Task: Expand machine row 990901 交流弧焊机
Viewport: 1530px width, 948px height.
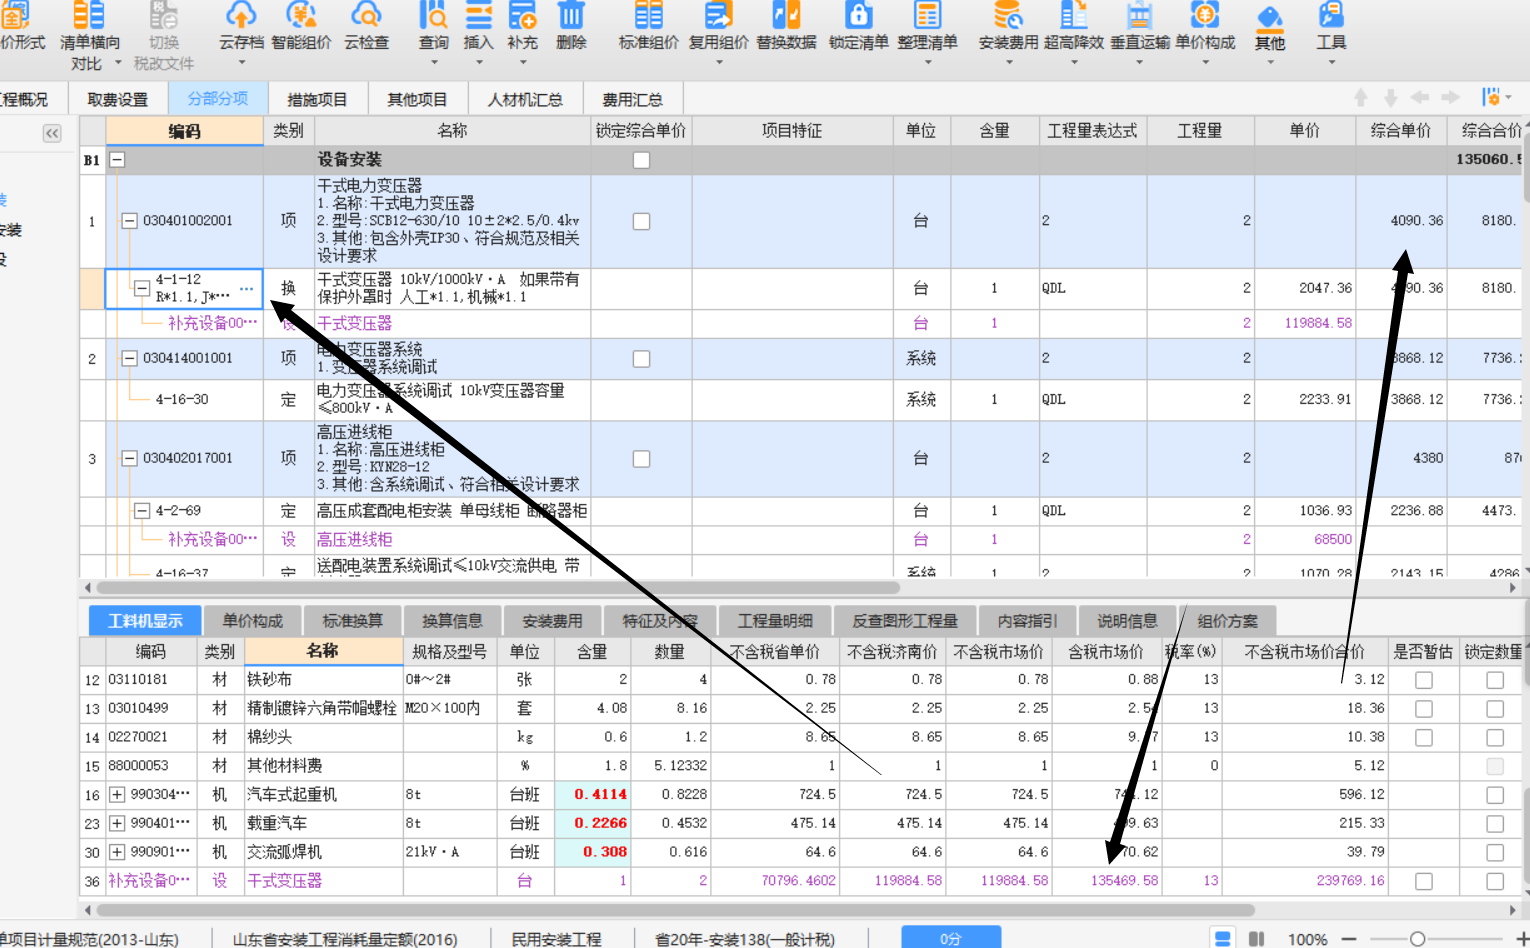Action: click(117, 852)
